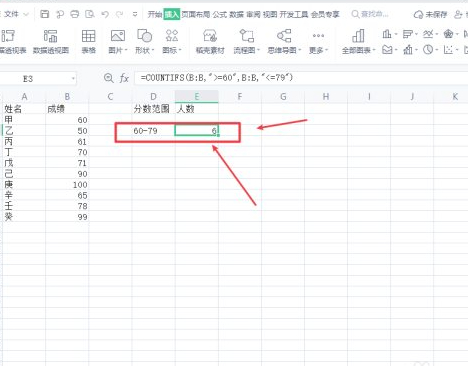Click the print preview icon

tap(90, 14)
